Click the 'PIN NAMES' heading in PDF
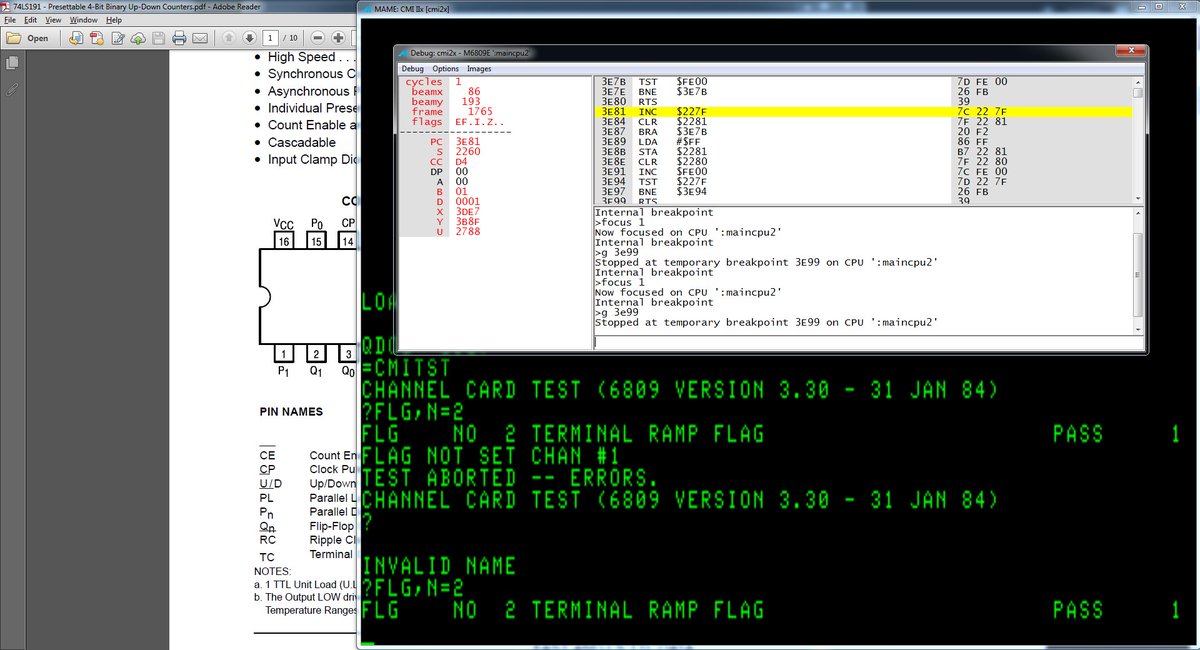 coord(292,411)
